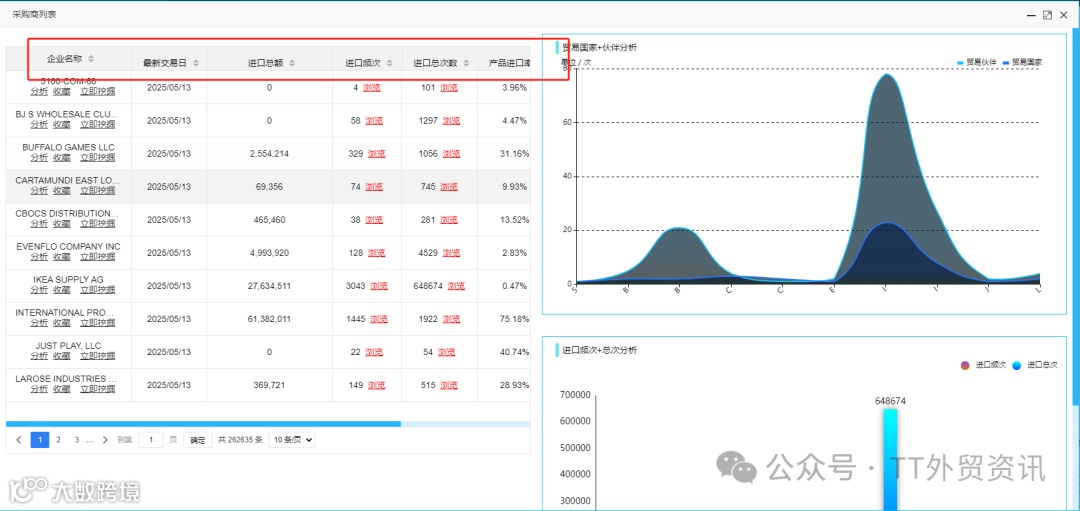Open 浏览 link next to frequency 1445

point(379,319)
